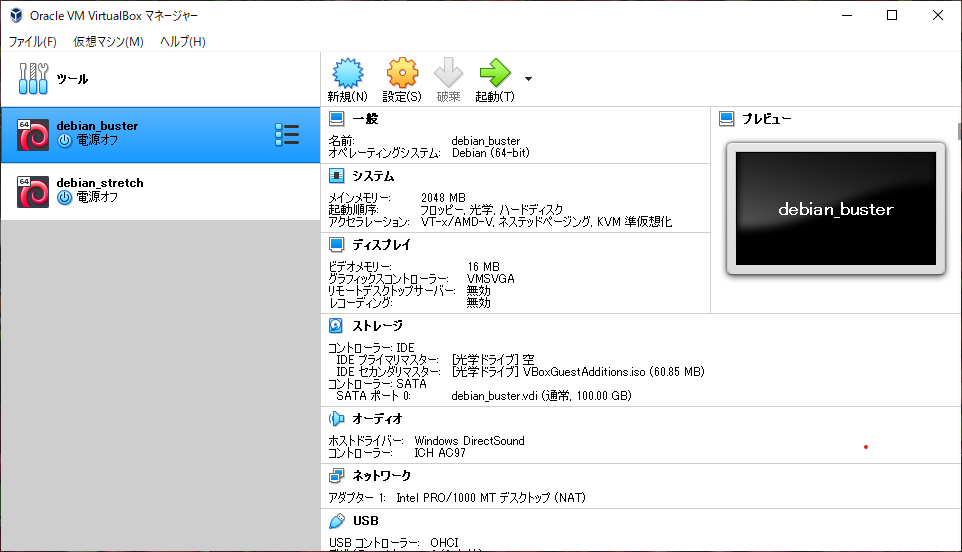Viewport: 962px width, 552px height.
Task: Click the 16 MB video memory value
Action: coord(483,267)
